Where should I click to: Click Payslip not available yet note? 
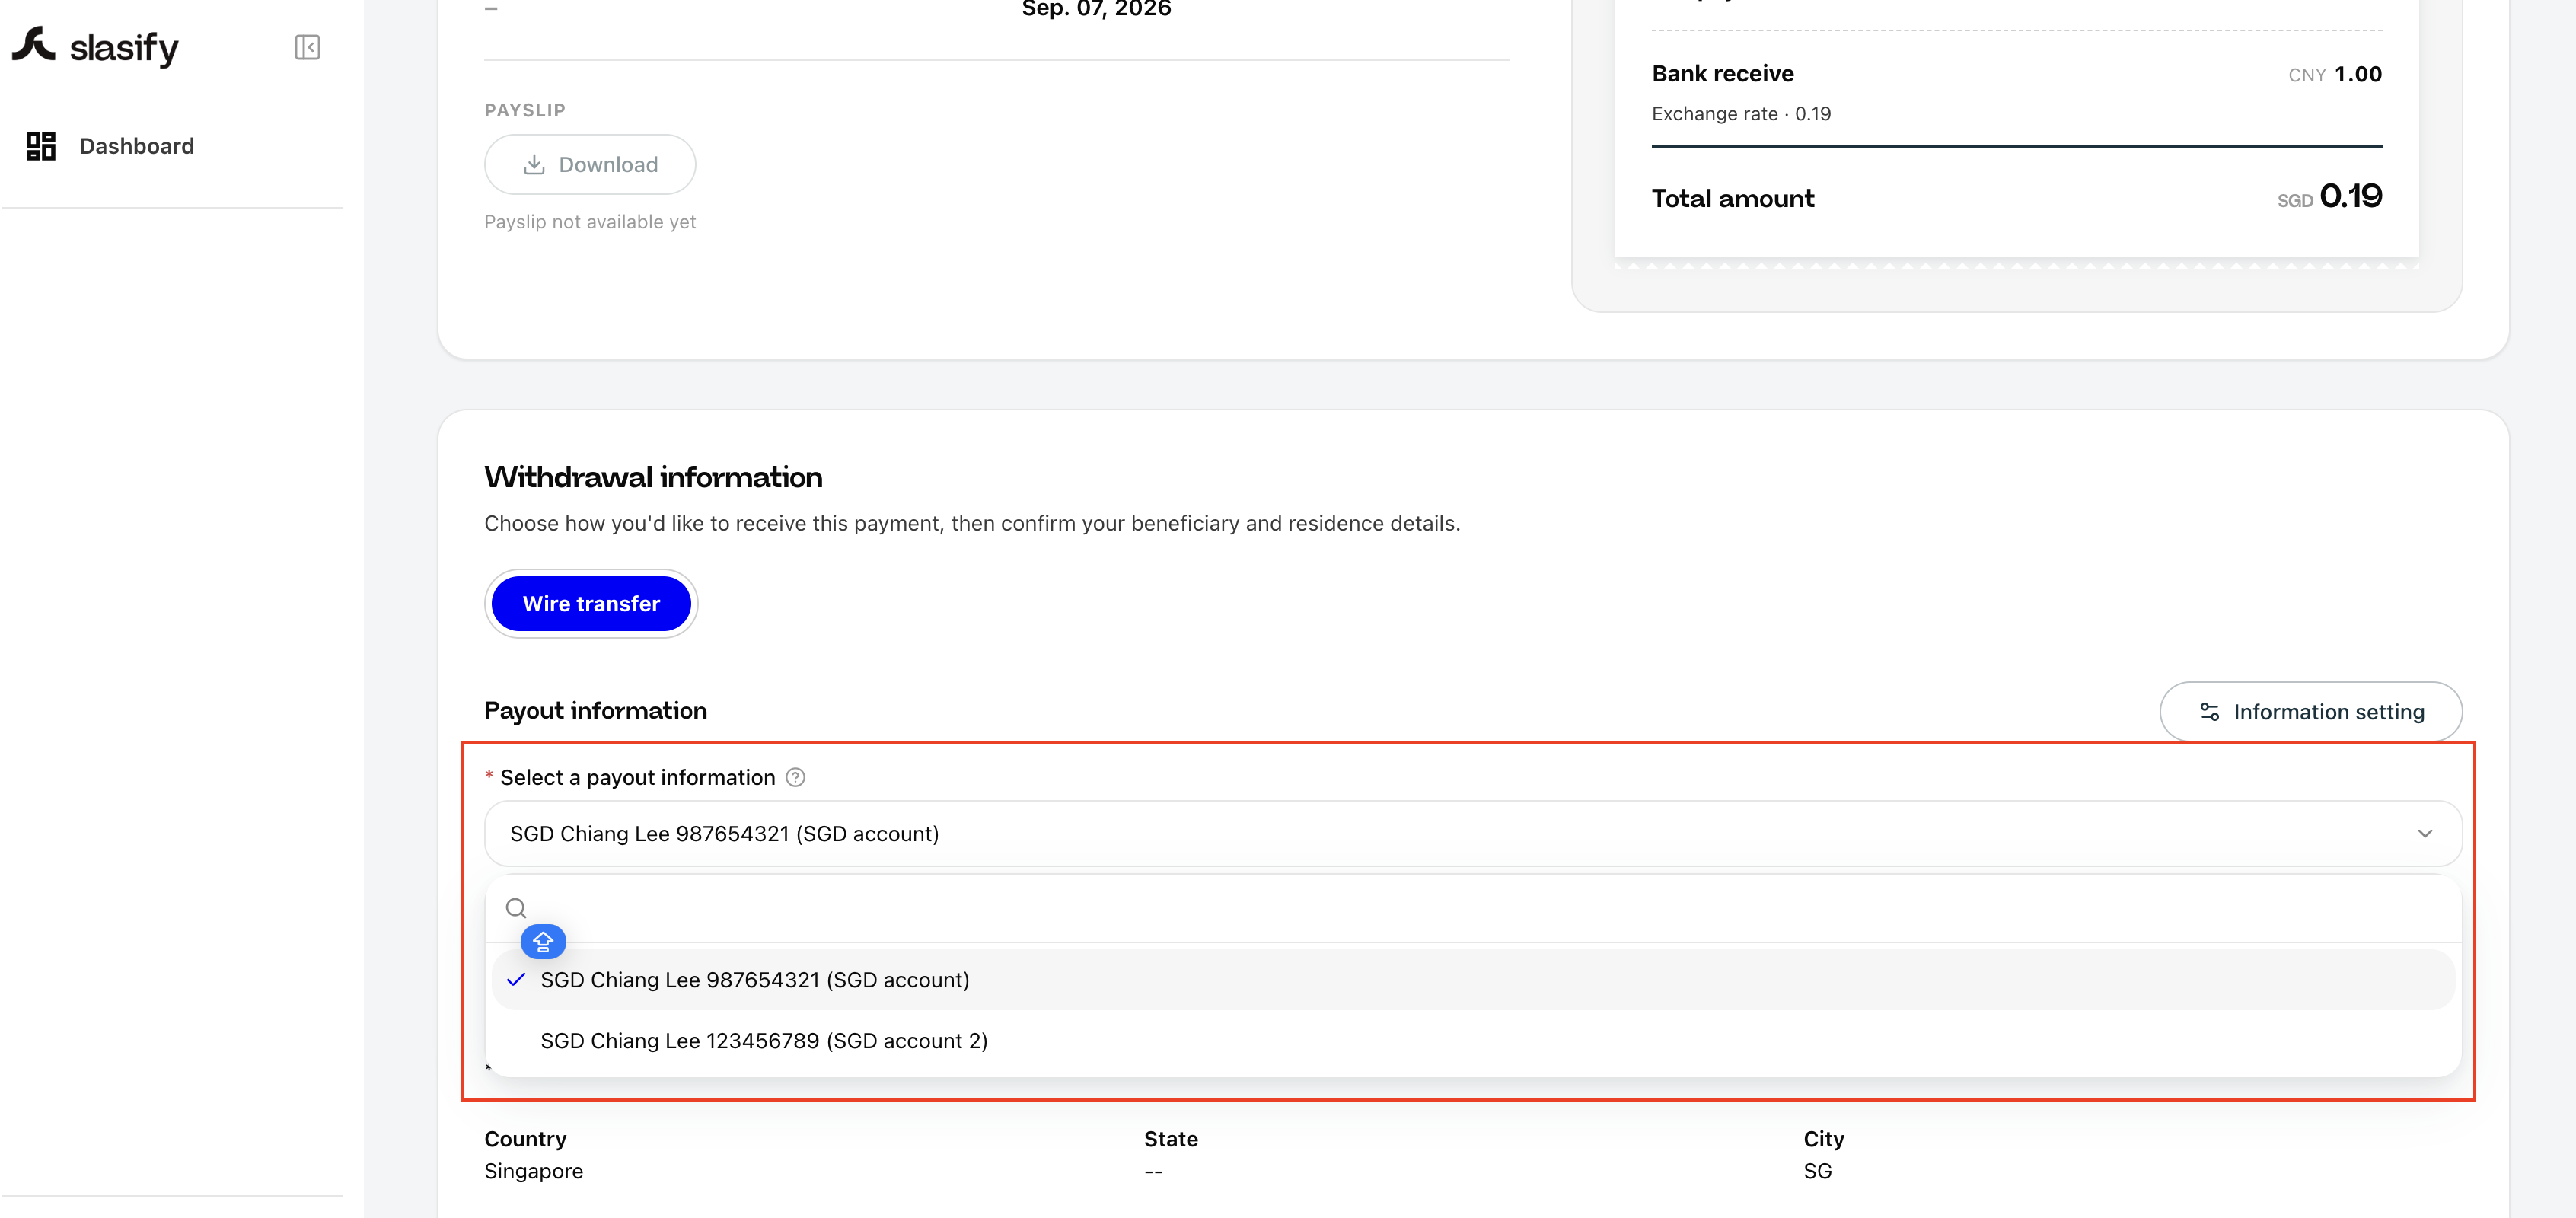[590, 222]
